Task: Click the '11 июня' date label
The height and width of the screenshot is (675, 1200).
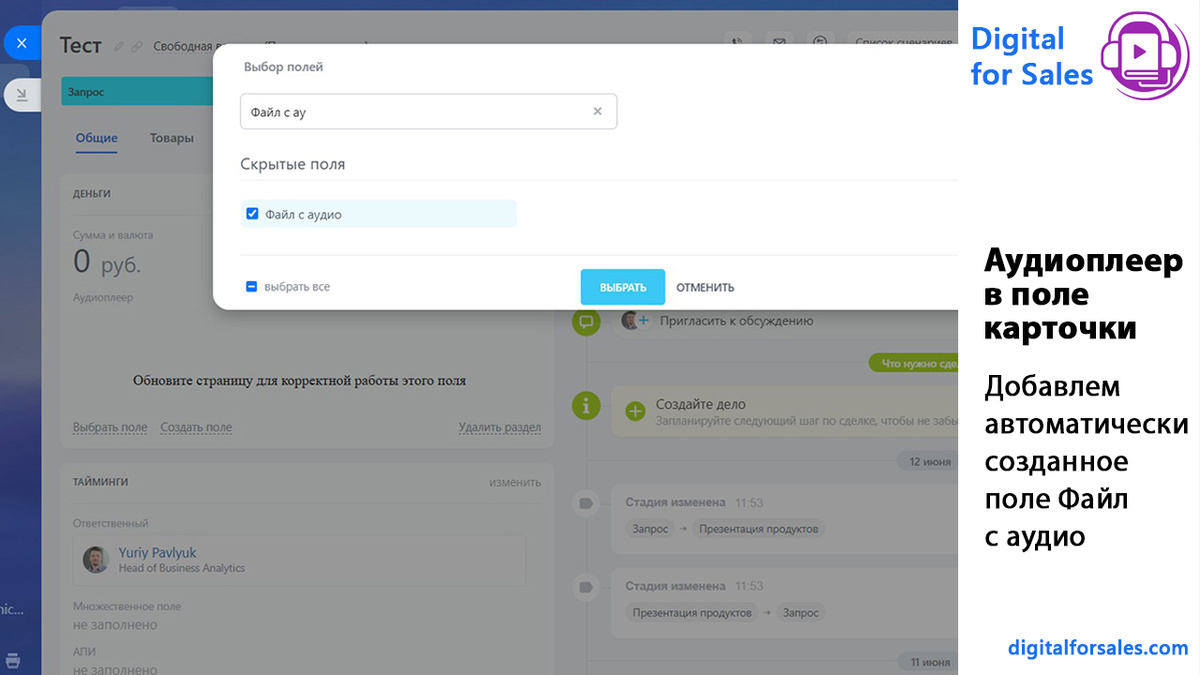Action: [x=927, y=662]
